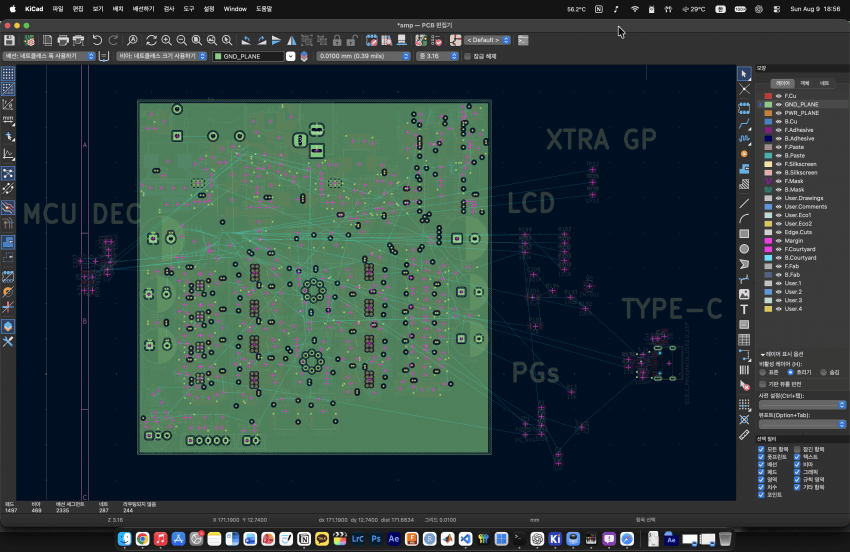
Task: Select the arrow selection tool
Action: pos(744,74)
